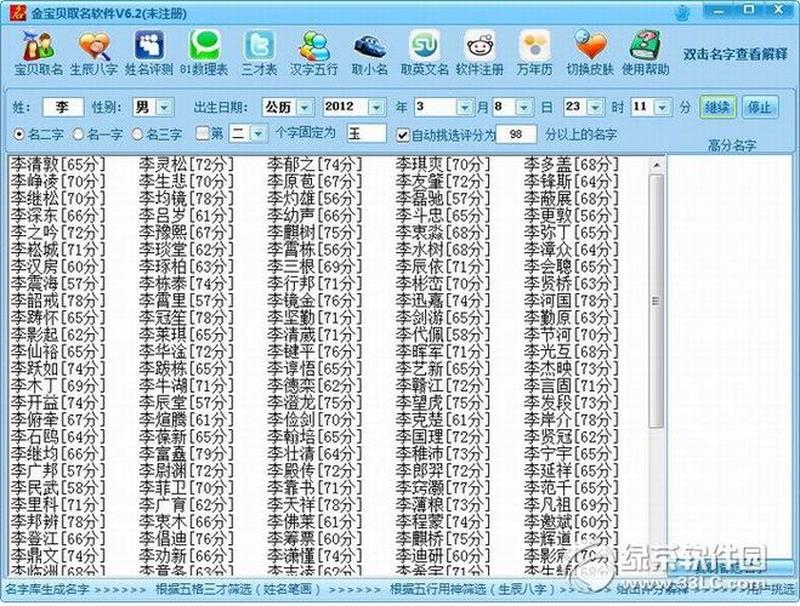
Task: Select name 李延祥[65分]
Action: pos(571,470)
